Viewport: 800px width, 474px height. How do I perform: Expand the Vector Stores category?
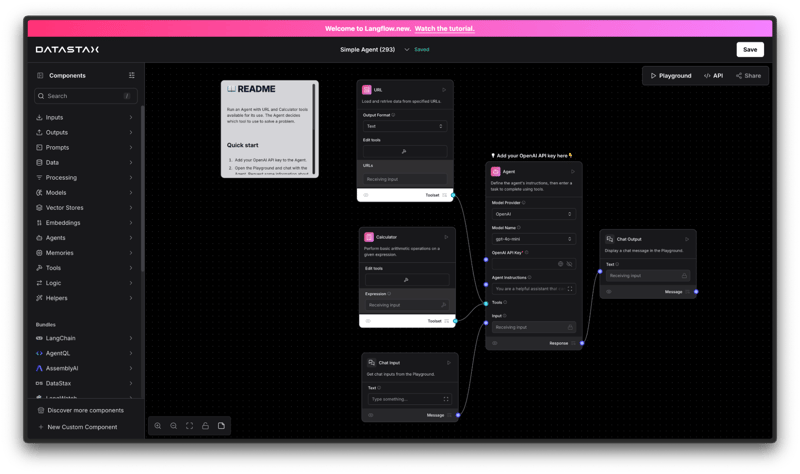[85, 208]
